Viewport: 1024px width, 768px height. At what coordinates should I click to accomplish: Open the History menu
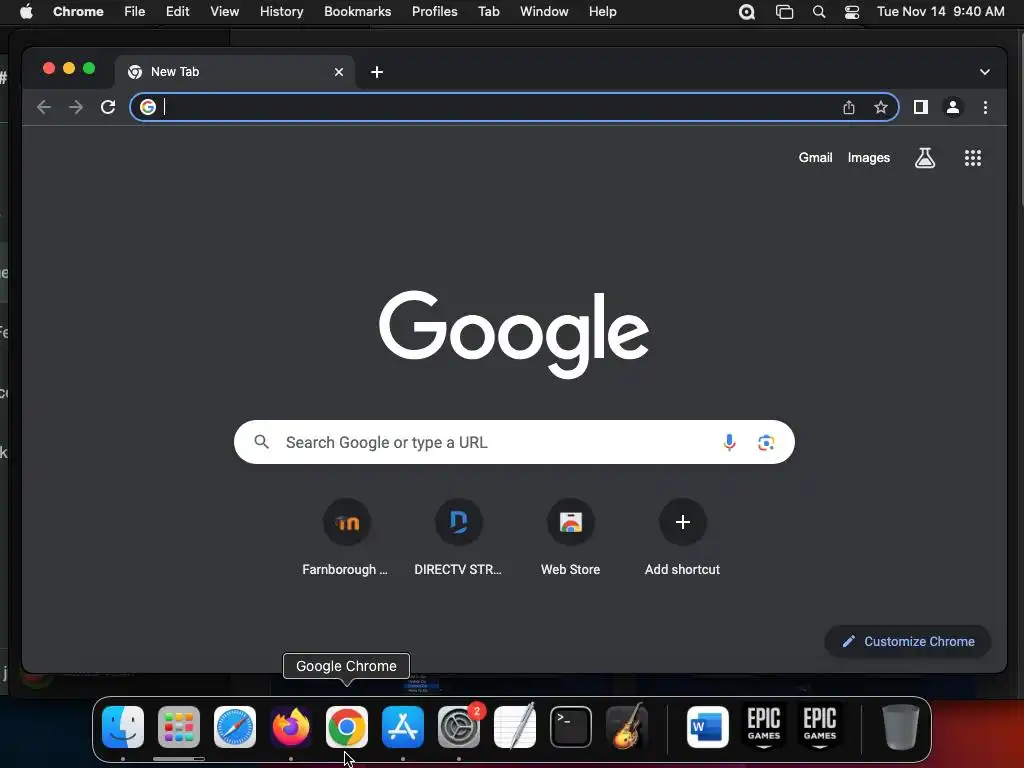click(x=281, y=12)
